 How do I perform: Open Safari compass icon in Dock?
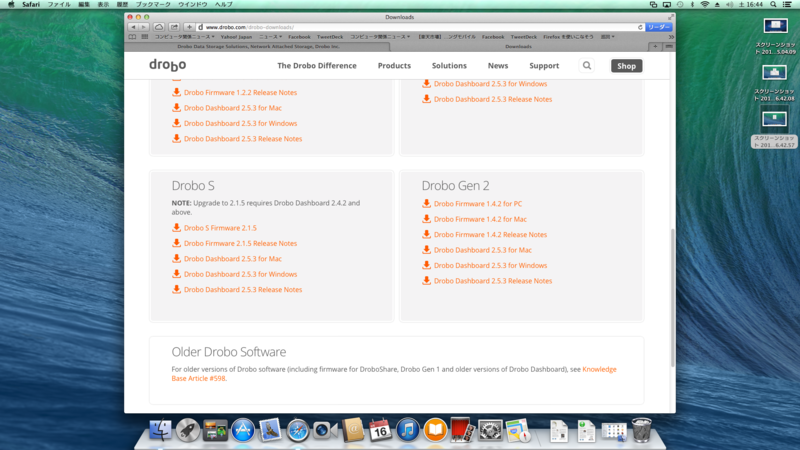click(297, 430)
